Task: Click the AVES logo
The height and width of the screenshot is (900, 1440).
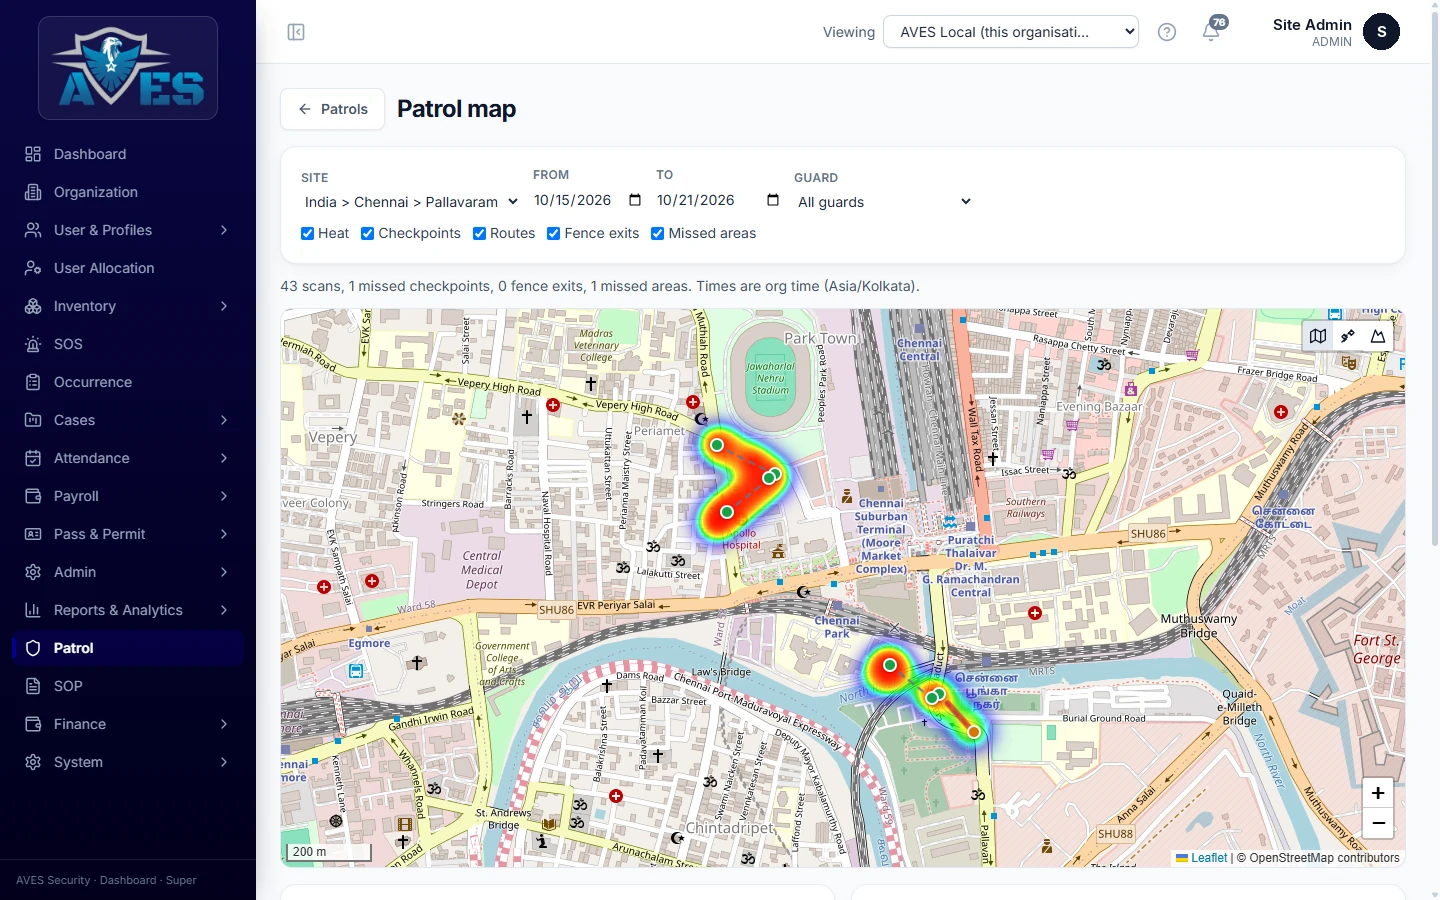Action: pos(128,68)
